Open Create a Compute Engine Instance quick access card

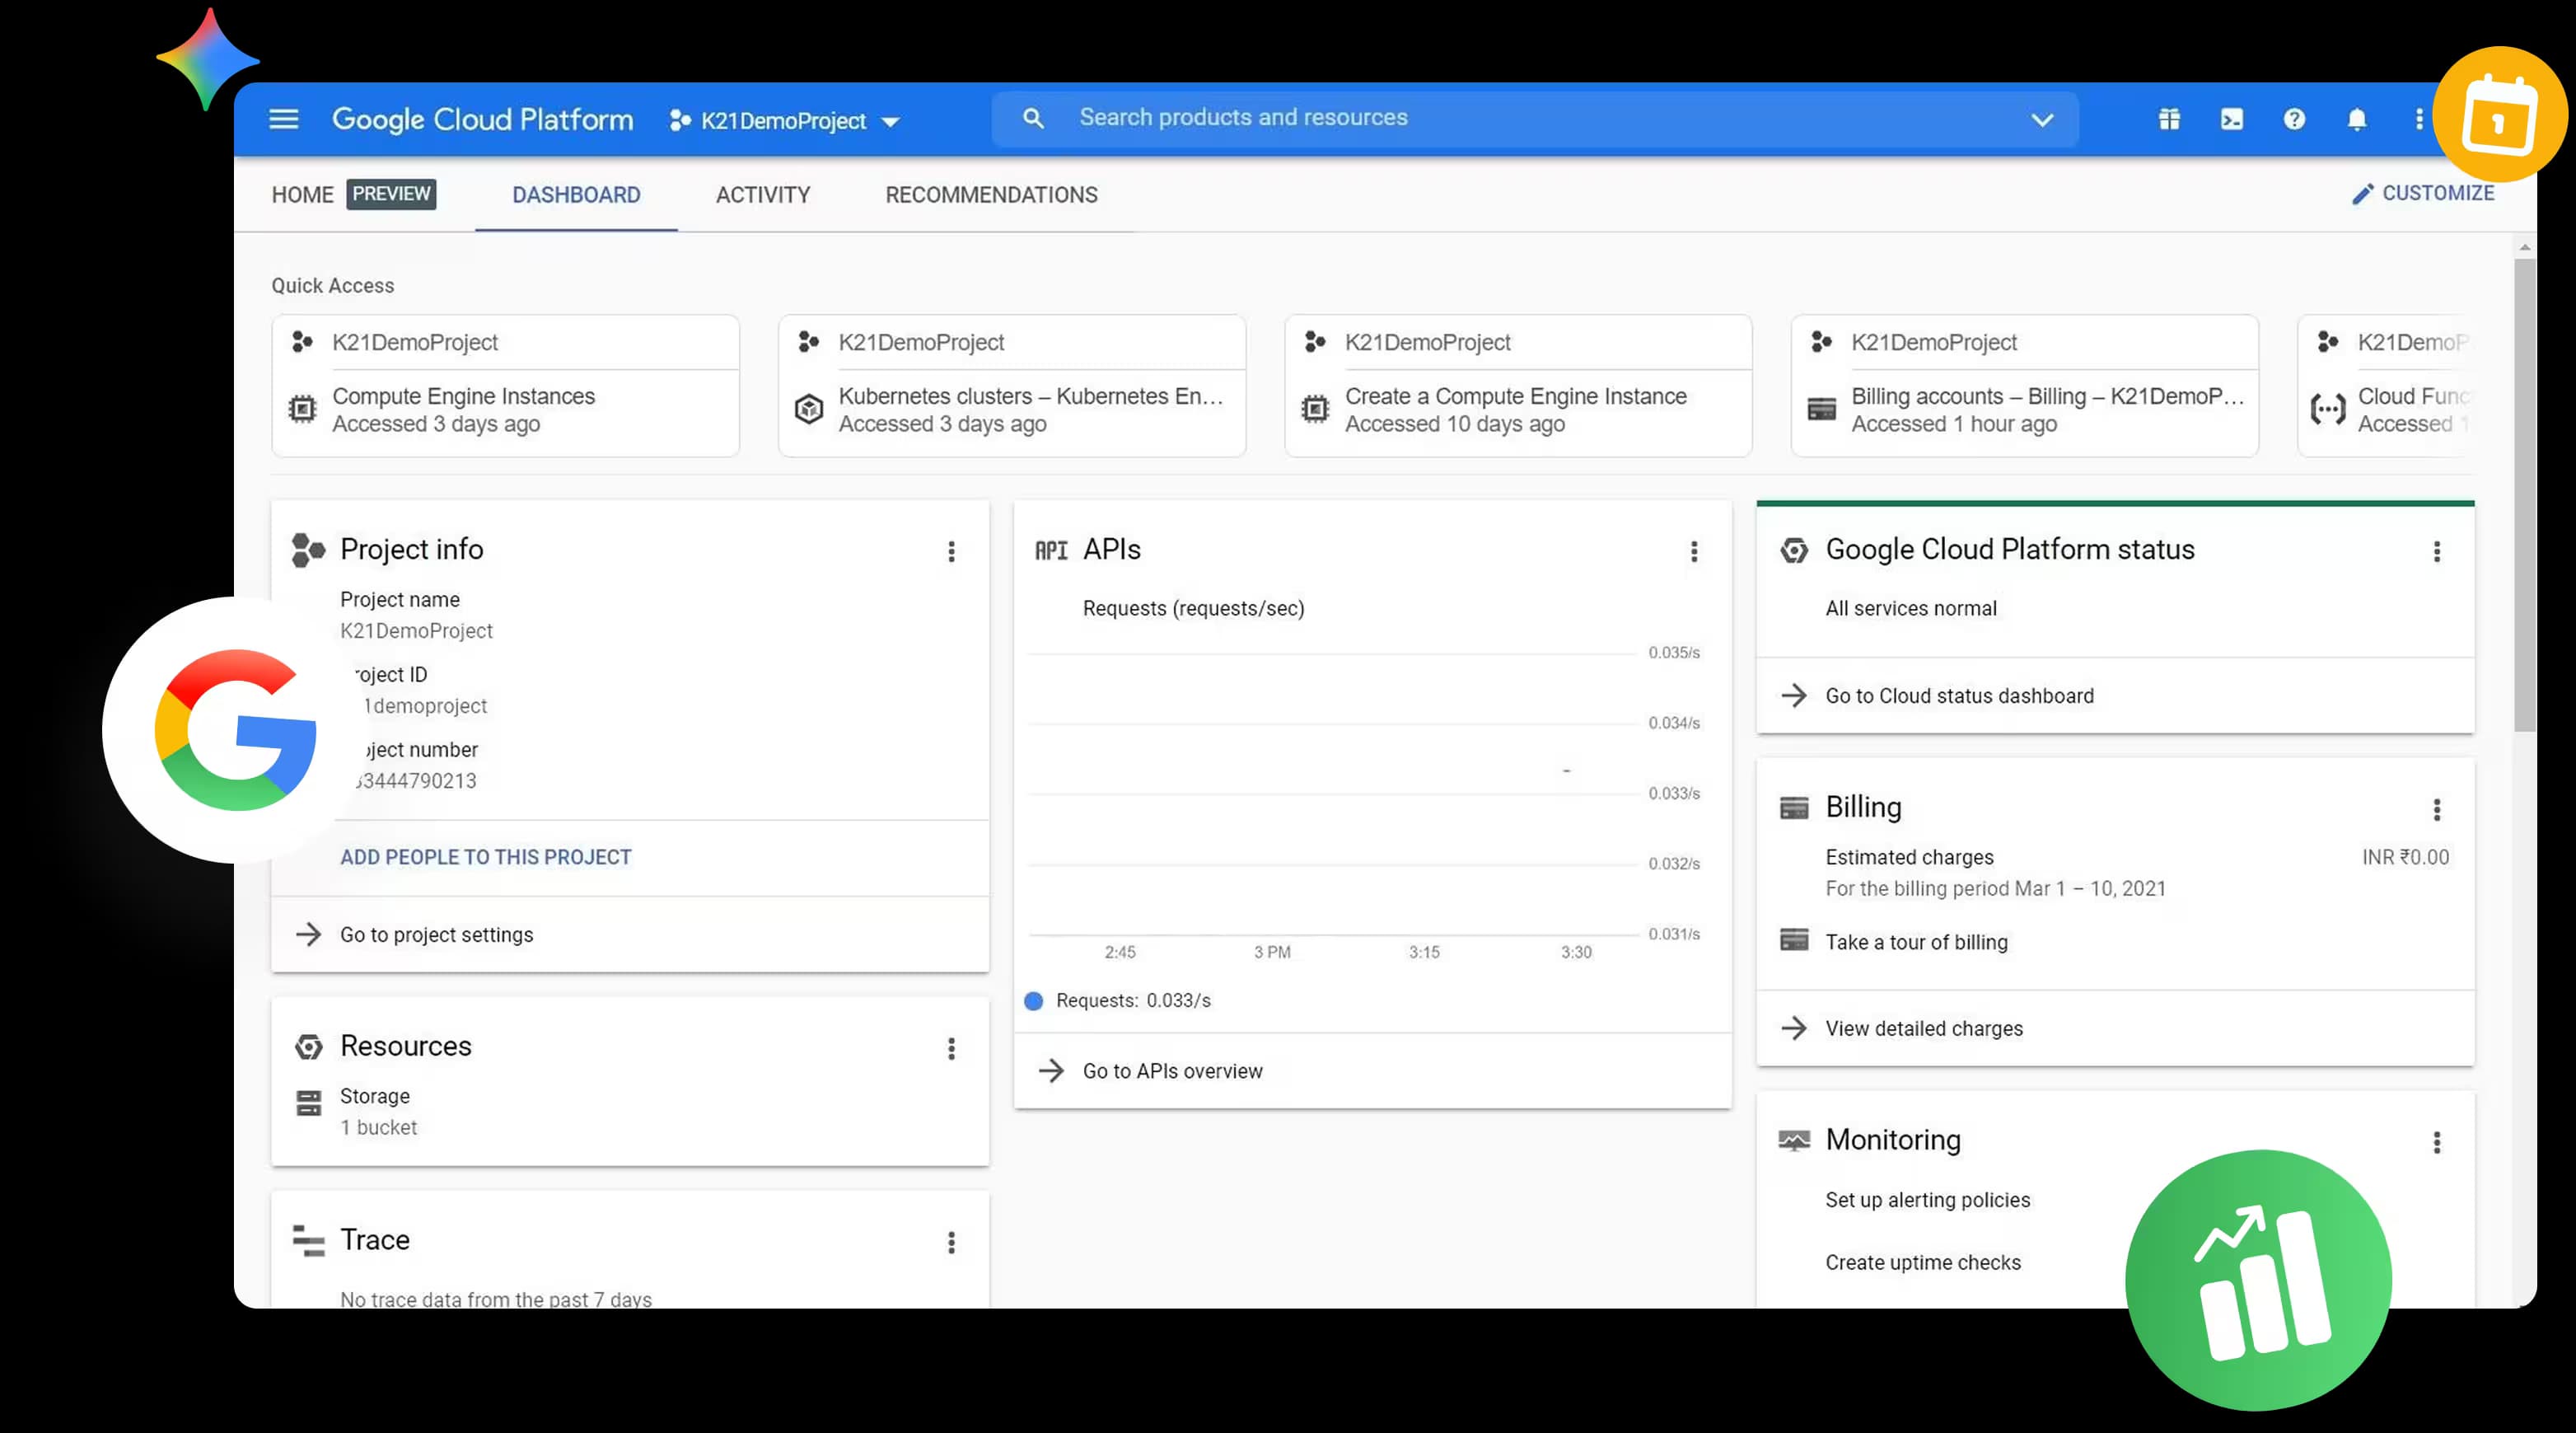pos(1518,386)
